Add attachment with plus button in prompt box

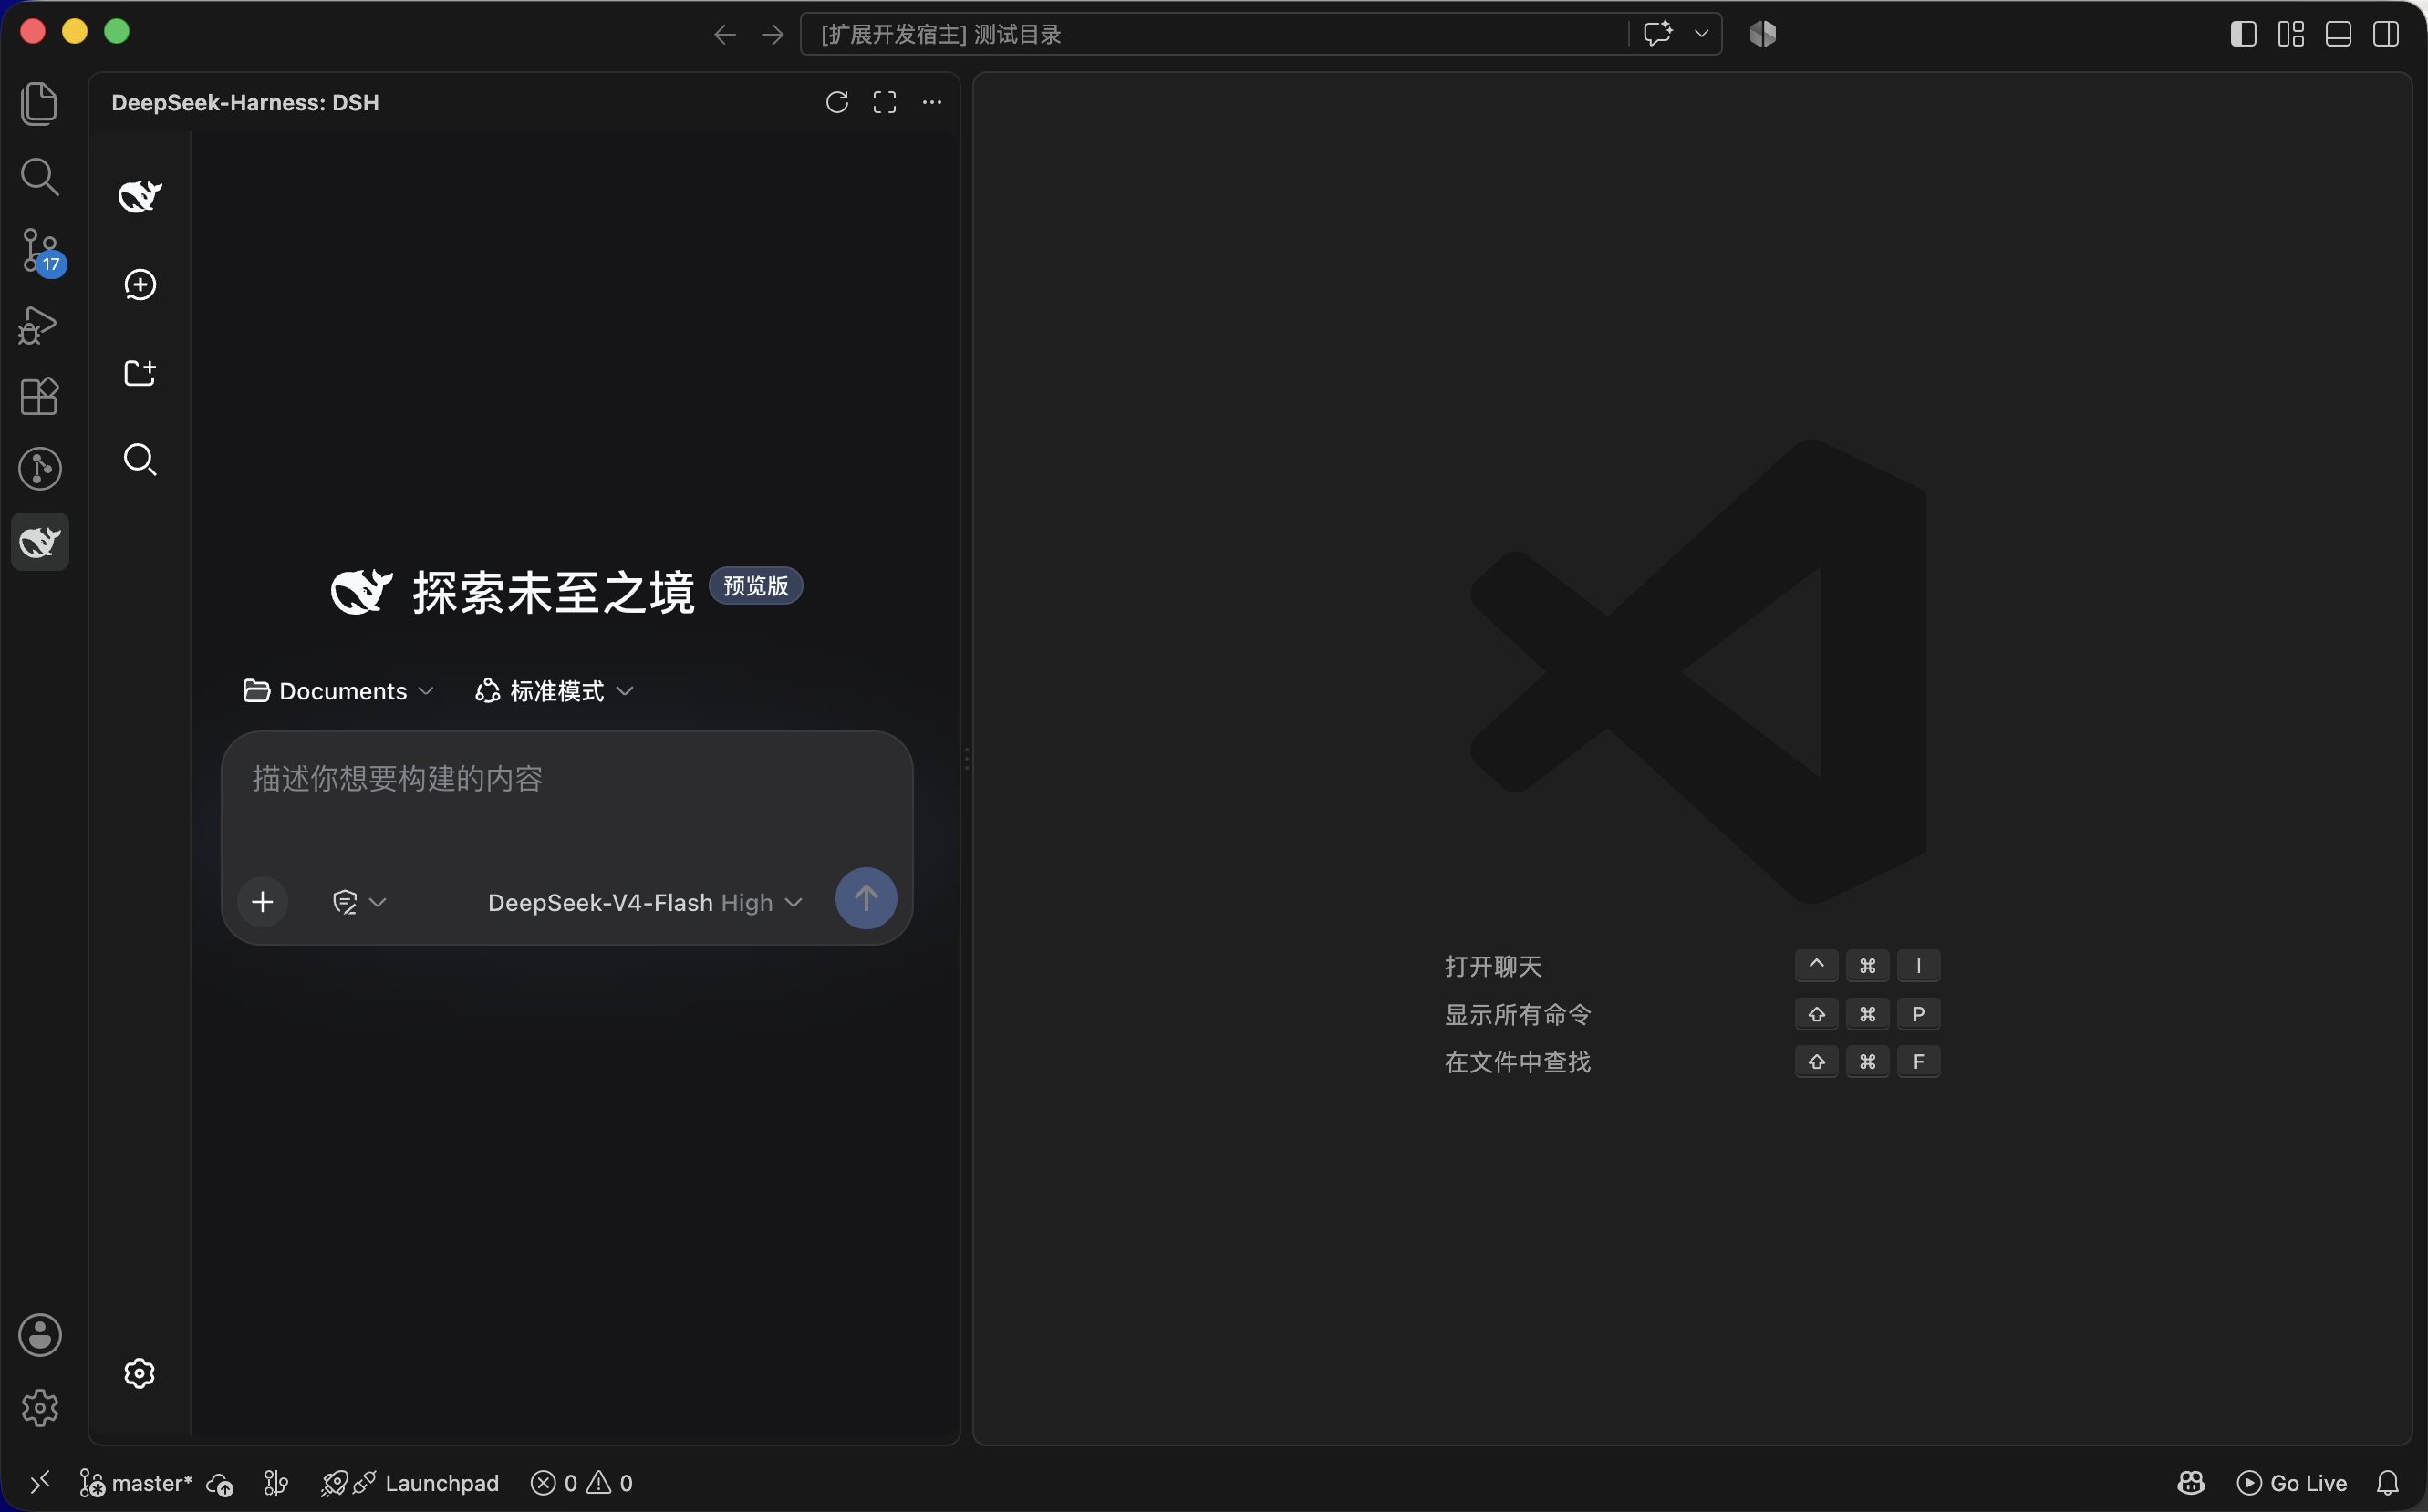tap(263, 902)
